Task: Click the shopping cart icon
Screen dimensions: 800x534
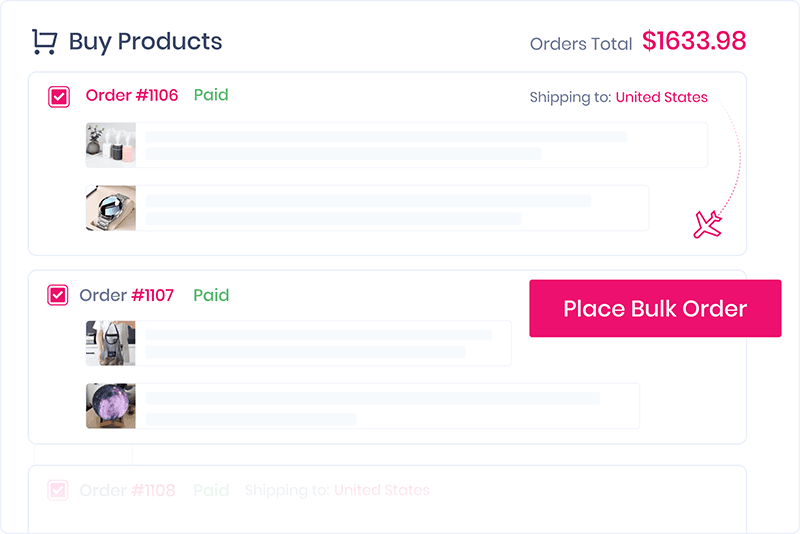Action: [44, 42]
